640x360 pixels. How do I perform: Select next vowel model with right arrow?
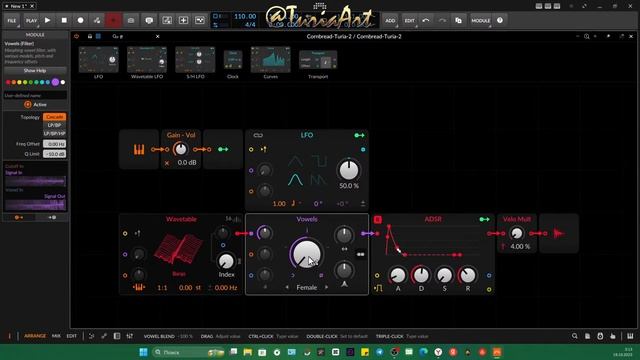coord(326,287)
